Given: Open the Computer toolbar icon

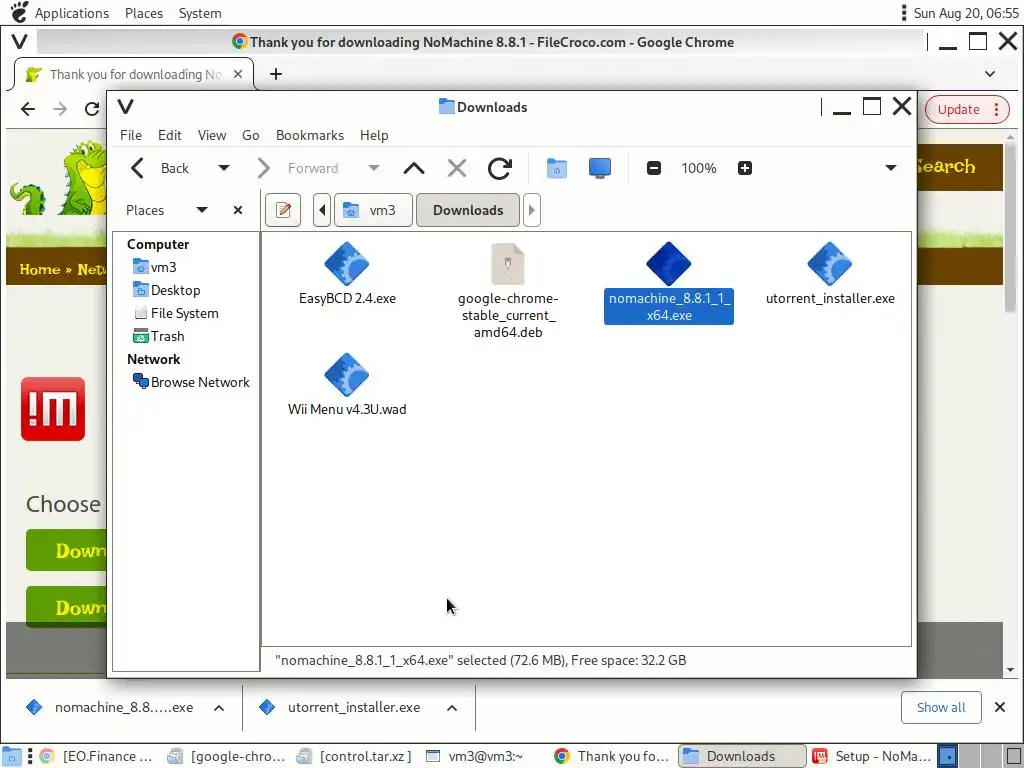Looking at the screenshot, I should (x=600, y=168).
